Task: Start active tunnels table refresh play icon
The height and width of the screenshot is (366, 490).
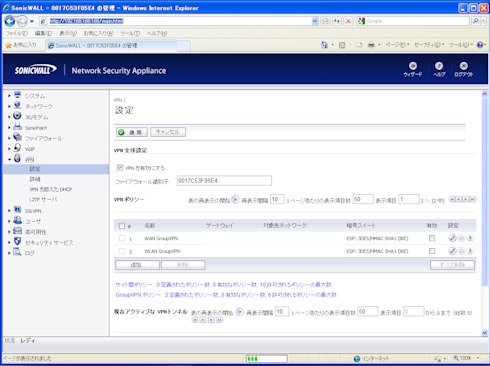Action: (239, 312)
